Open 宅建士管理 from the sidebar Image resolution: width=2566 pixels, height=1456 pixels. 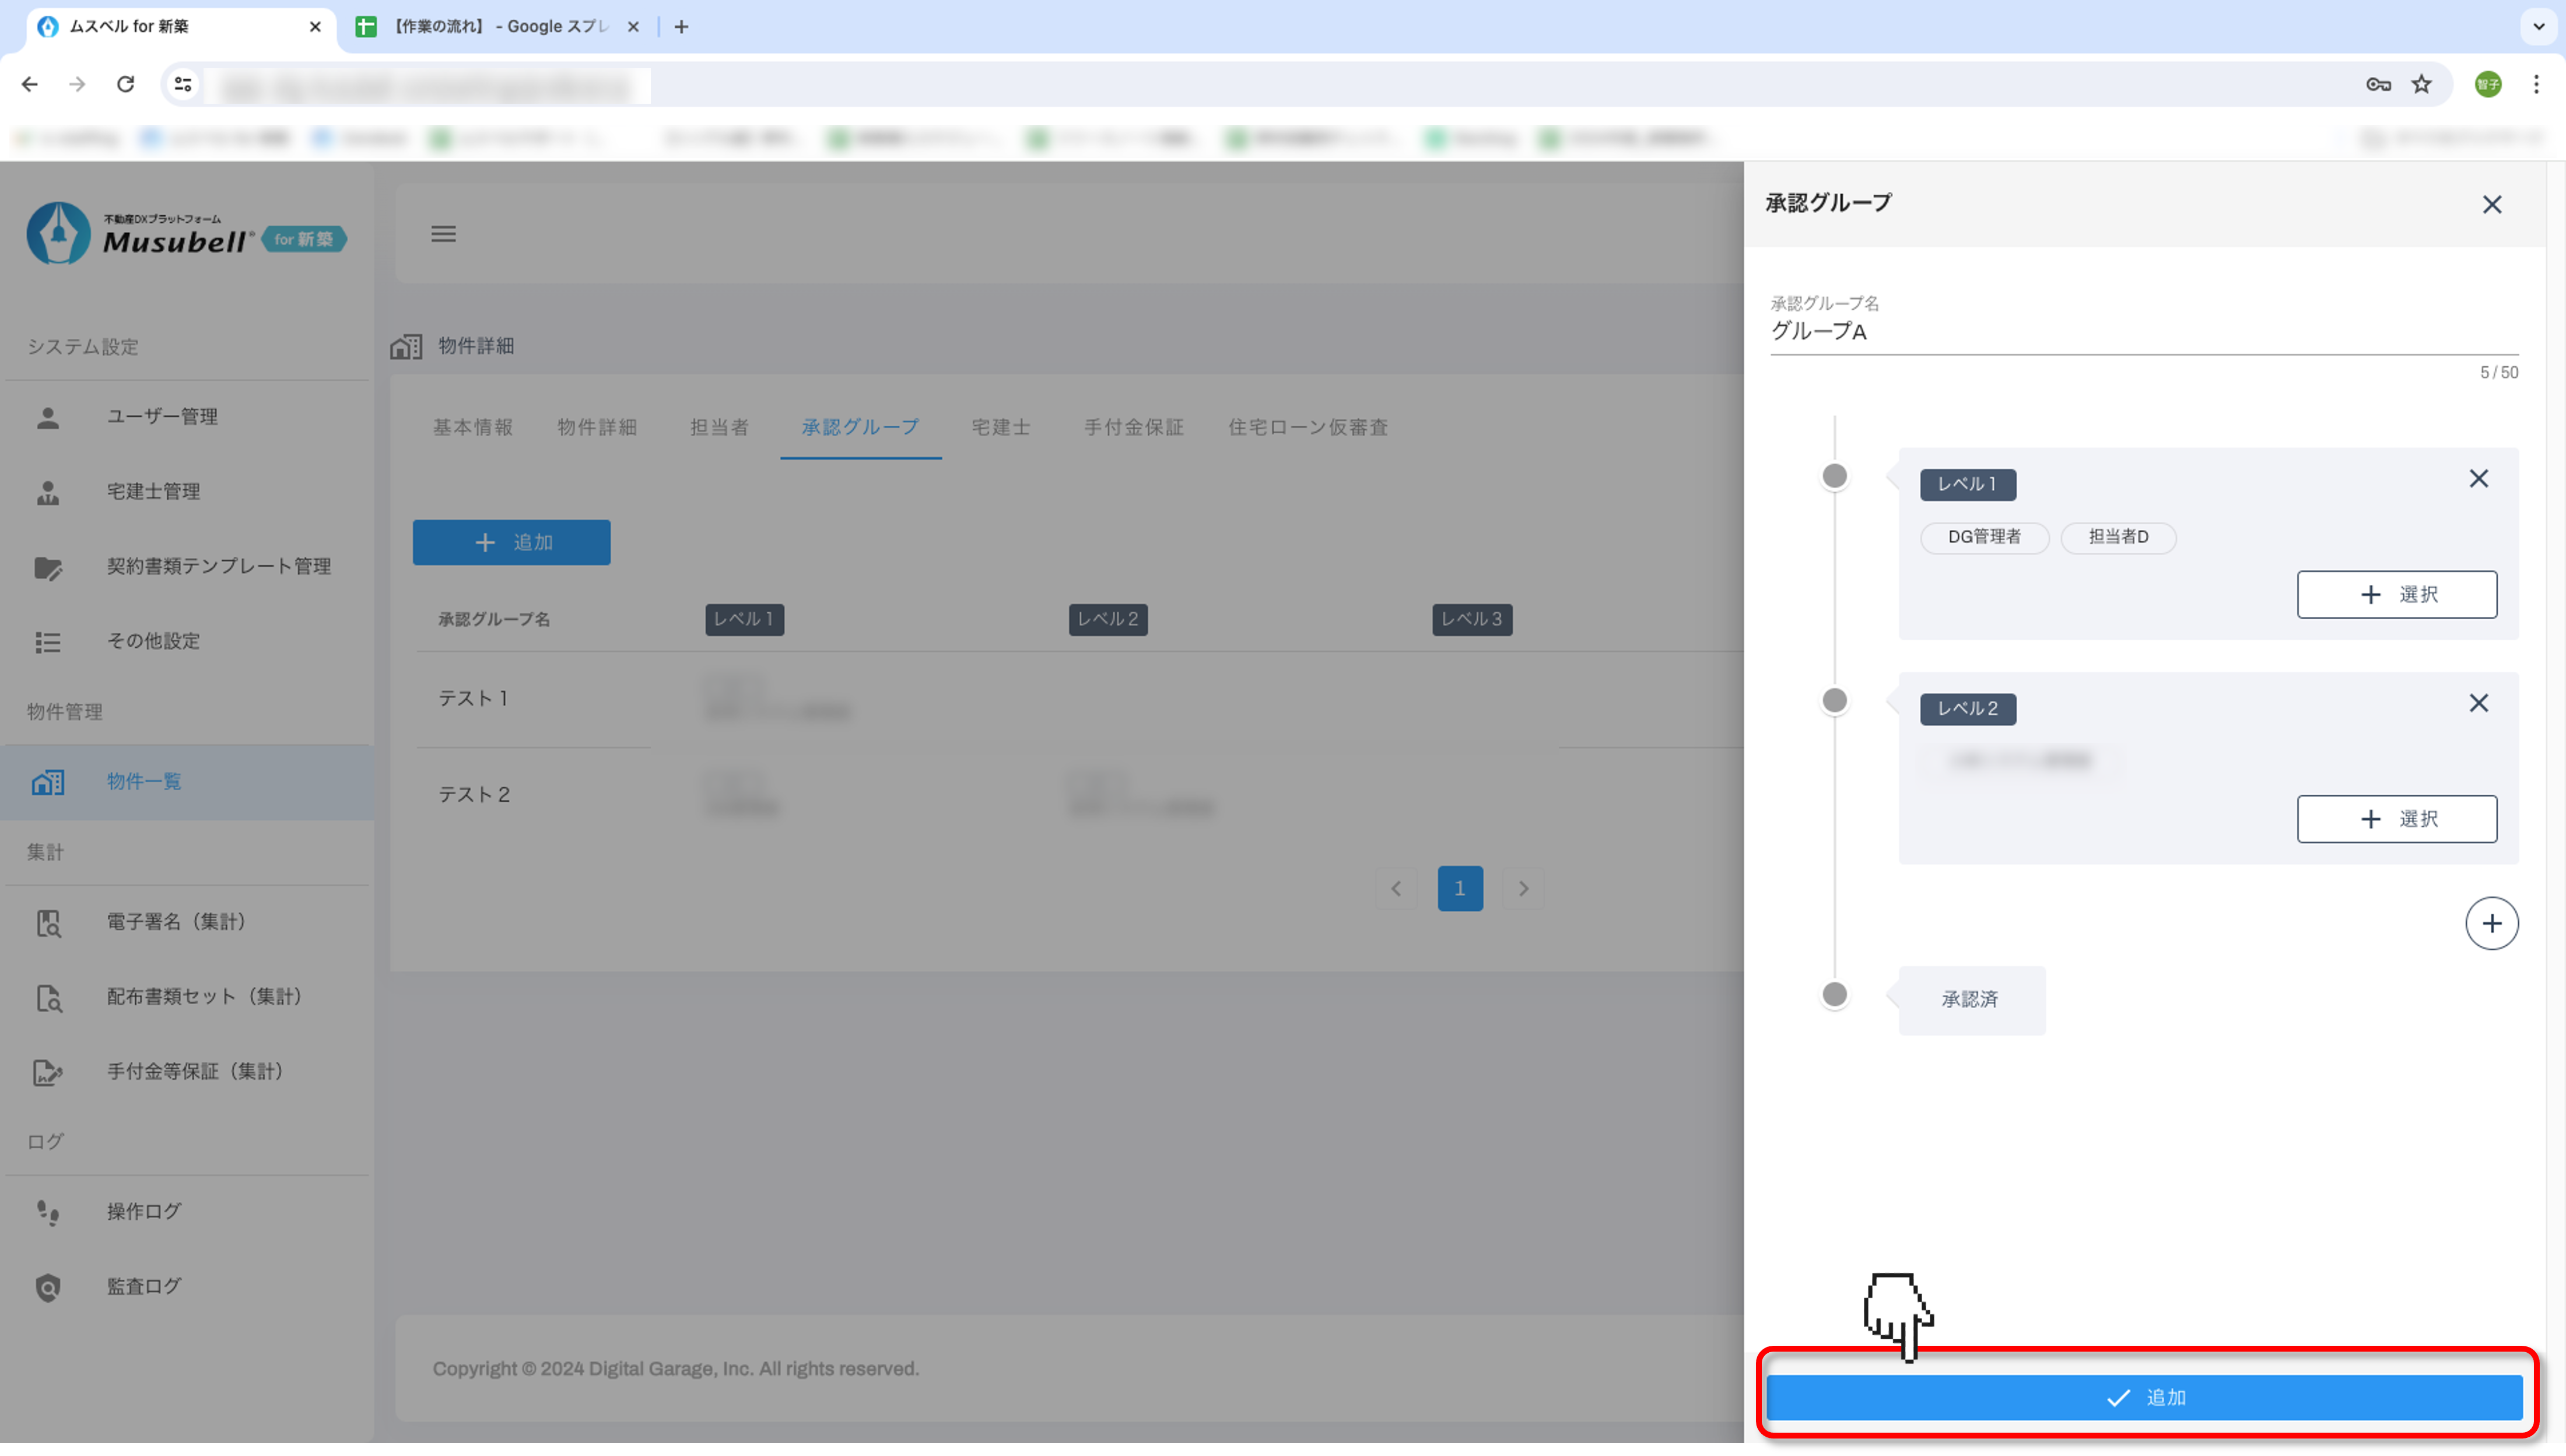pyautogui.click(x=153, y=492)
